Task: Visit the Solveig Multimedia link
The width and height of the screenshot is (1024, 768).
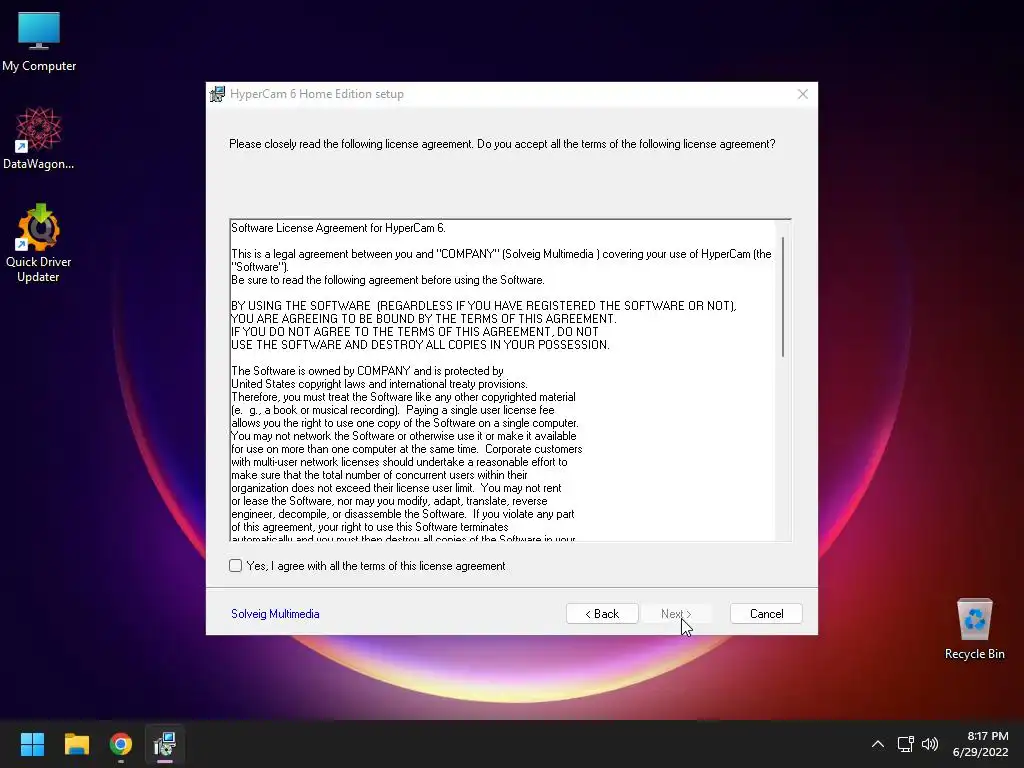Action: 275,614
